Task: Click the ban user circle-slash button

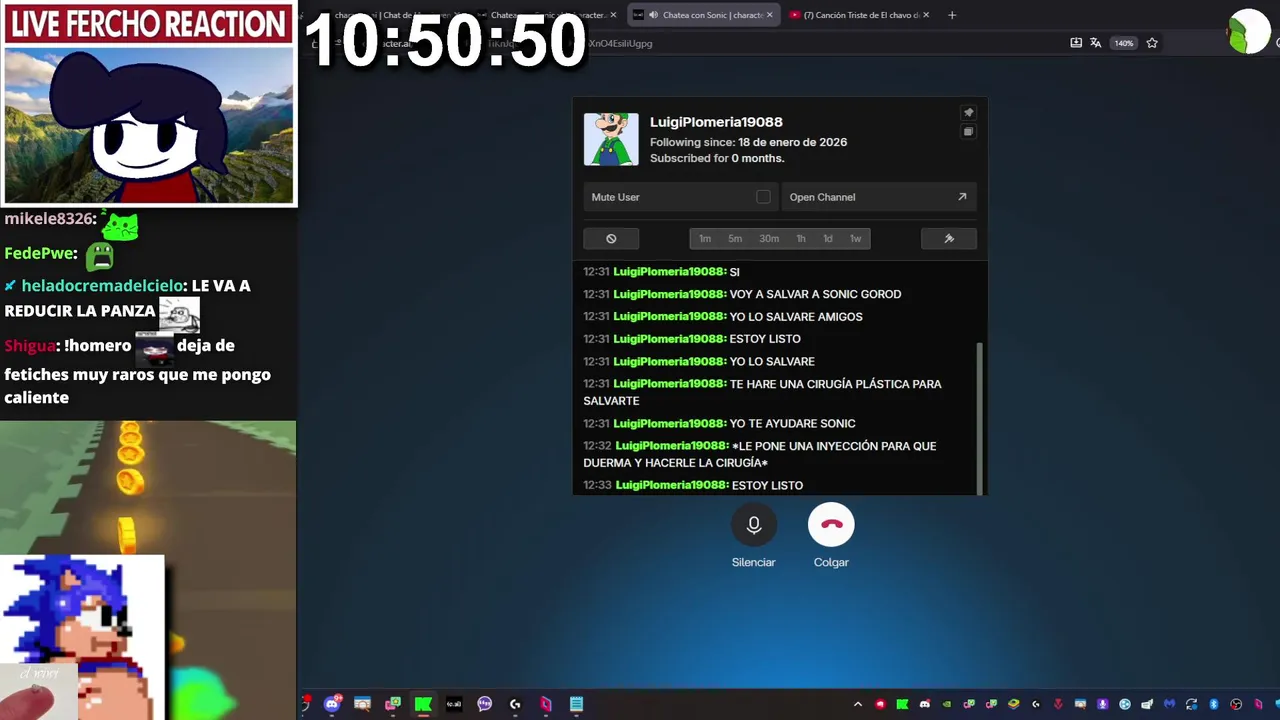Action: (x=611, y=238)
